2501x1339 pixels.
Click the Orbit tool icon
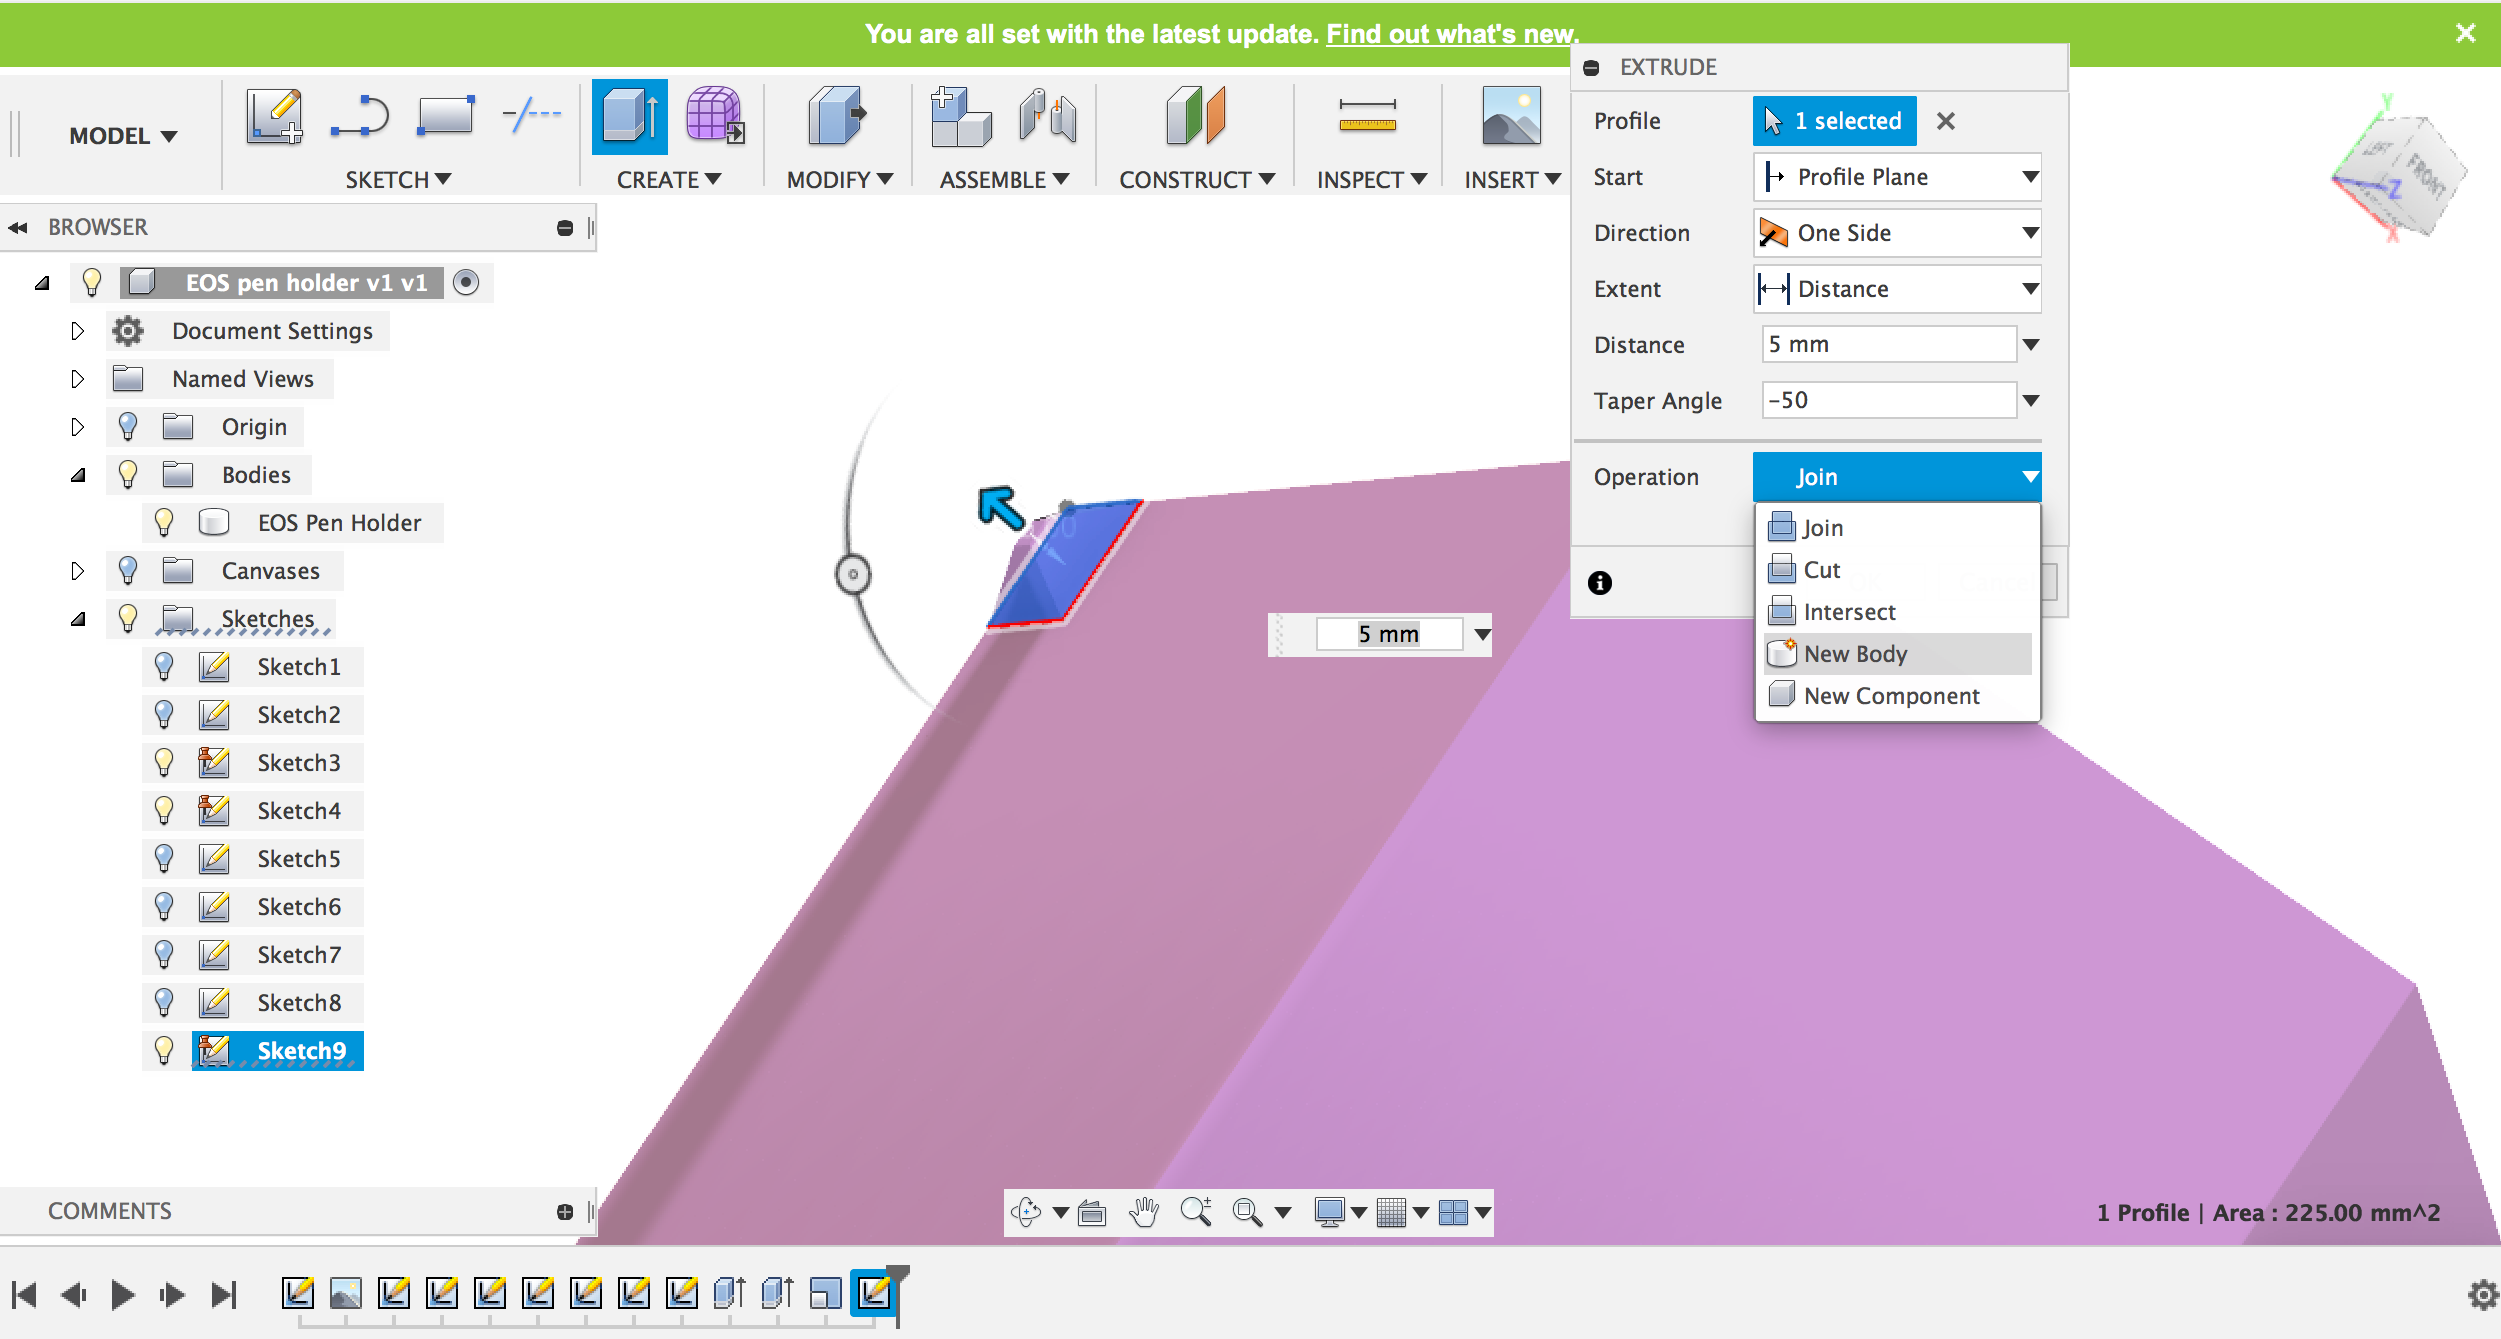coord(1026,1213)
